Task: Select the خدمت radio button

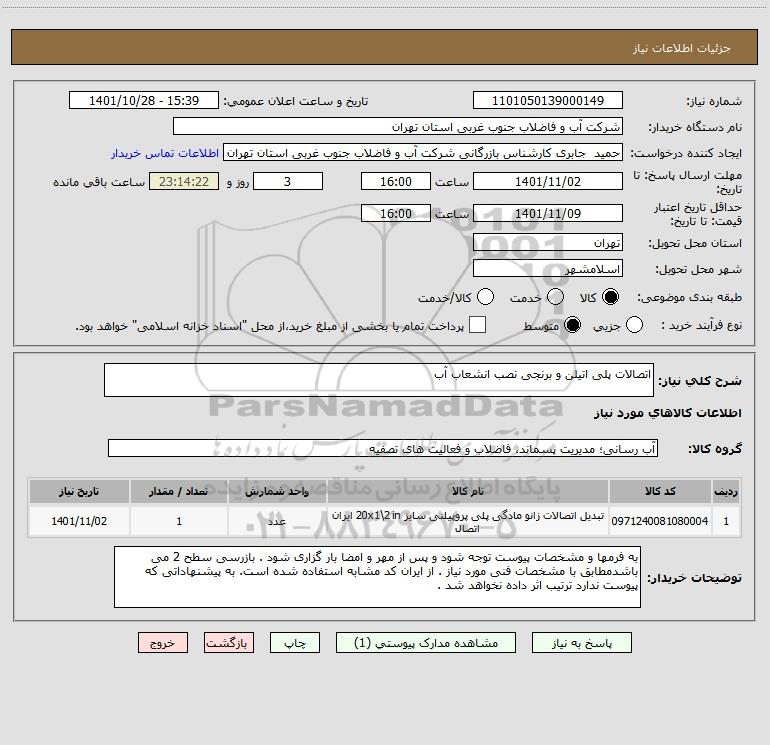Action: (555, 297)
